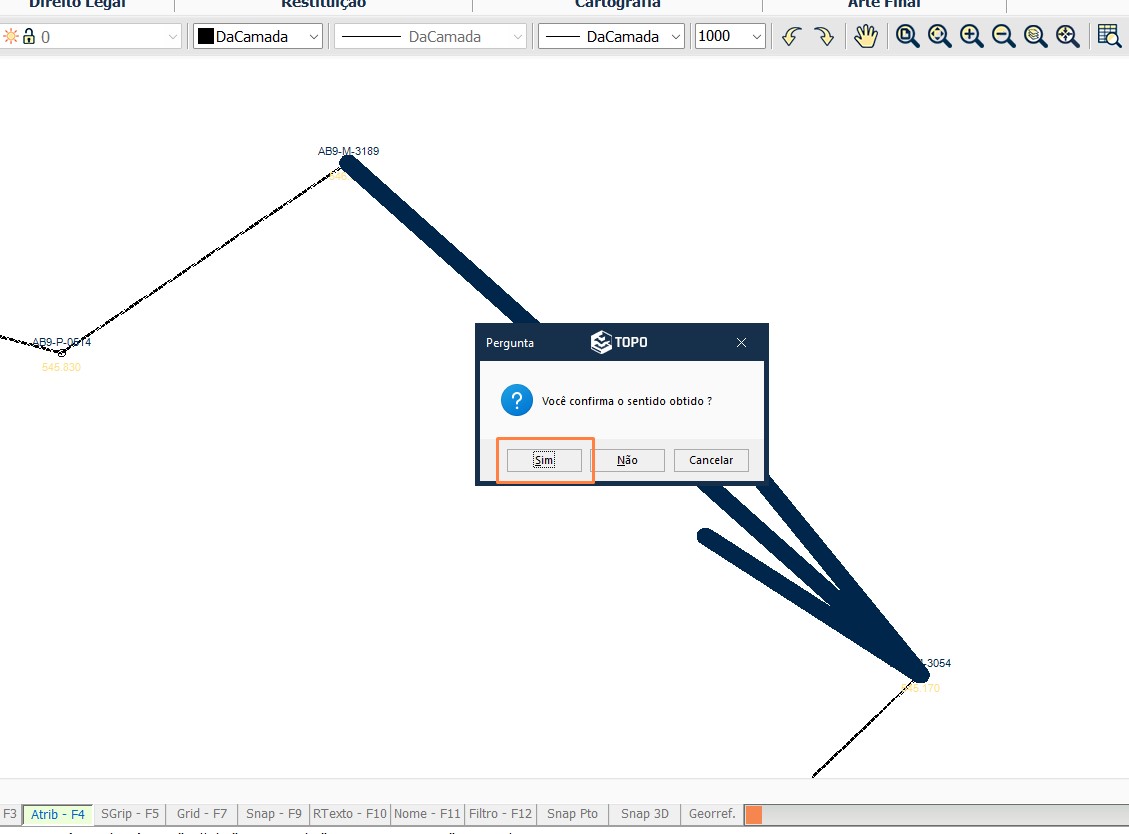Viewport: 1129px width, 834px height.
Task: Toggle the sun brightness icon
Action: (x=9, y=36)
